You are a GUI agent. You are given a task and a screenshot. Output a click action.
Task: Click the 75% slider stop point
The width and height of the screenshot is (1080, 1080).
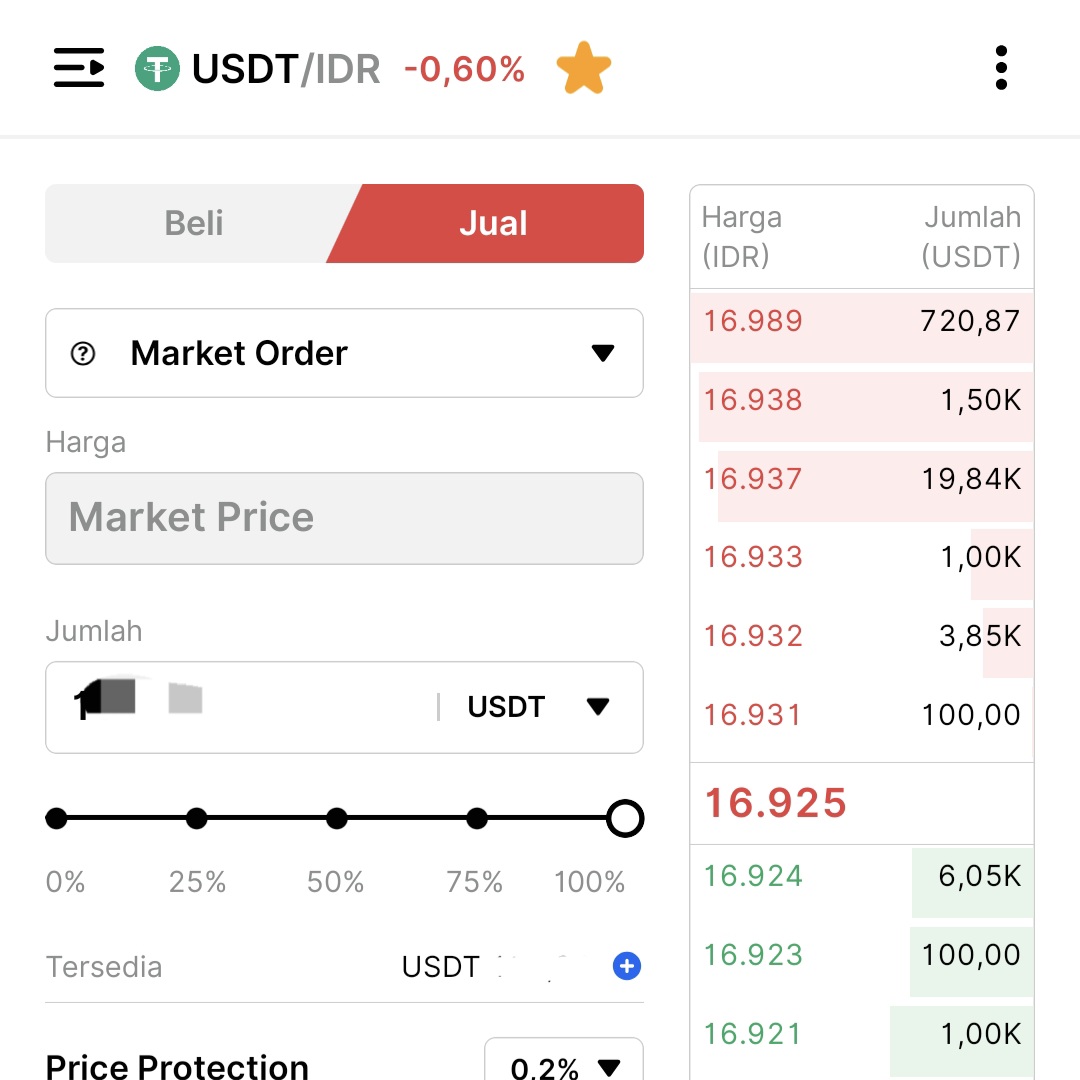(x=477, y=818)
